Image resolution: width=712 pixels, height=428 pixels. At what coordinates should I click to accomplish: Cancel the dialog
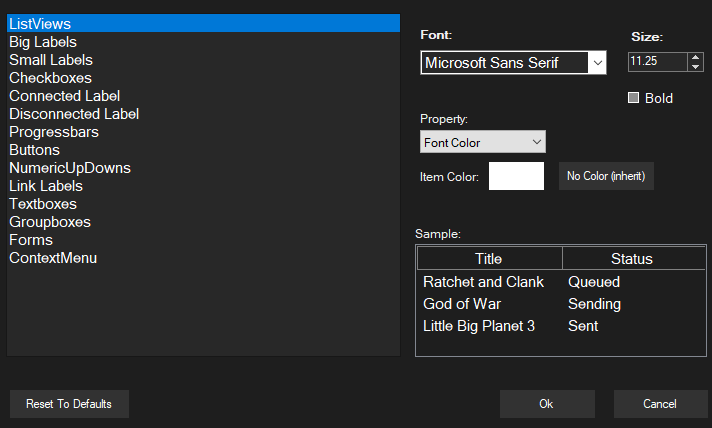click(660, 404)
